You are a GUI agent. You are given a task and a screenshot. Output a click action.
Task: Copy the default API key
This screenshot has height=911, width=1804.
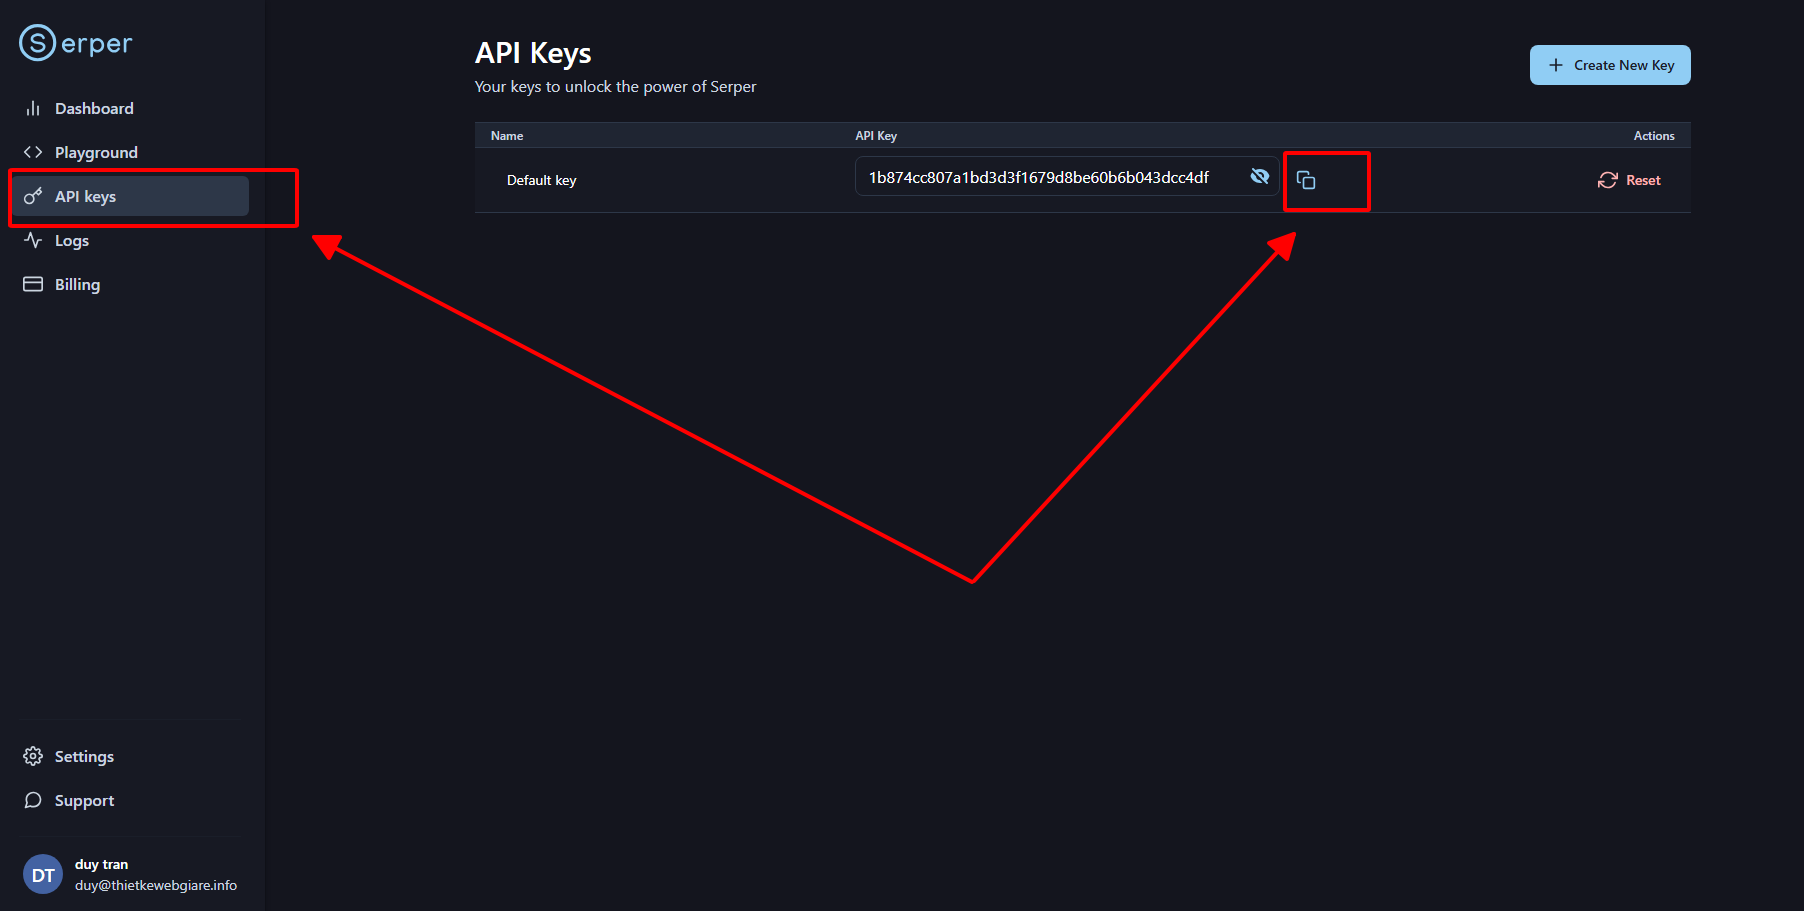coord(1306,180)
